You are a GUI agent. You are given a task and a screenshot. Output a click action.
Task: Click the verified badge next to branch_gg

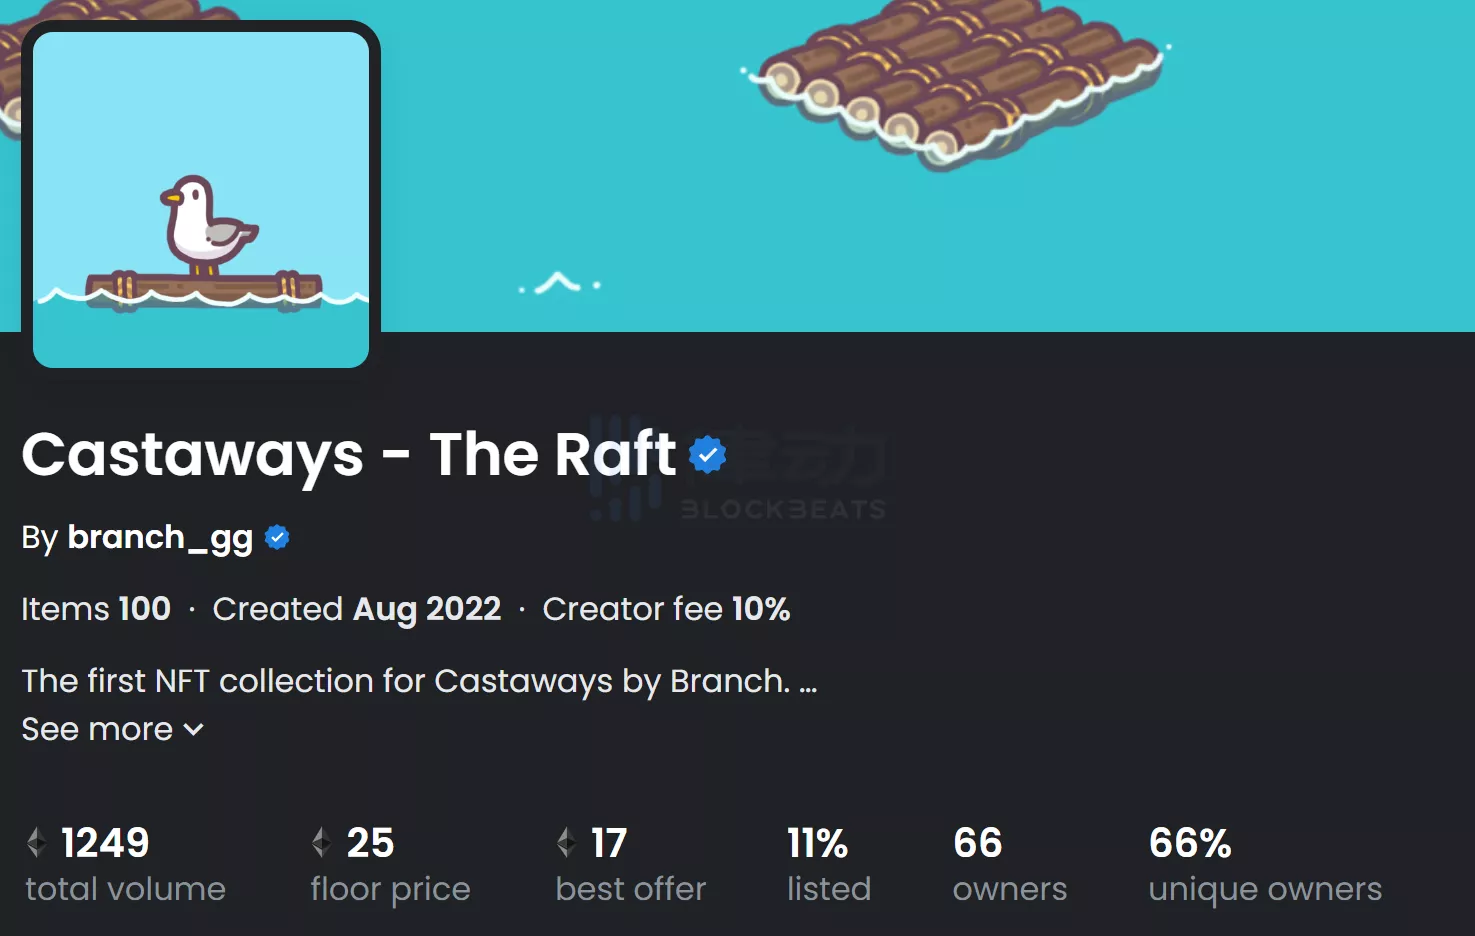[277, 538]
